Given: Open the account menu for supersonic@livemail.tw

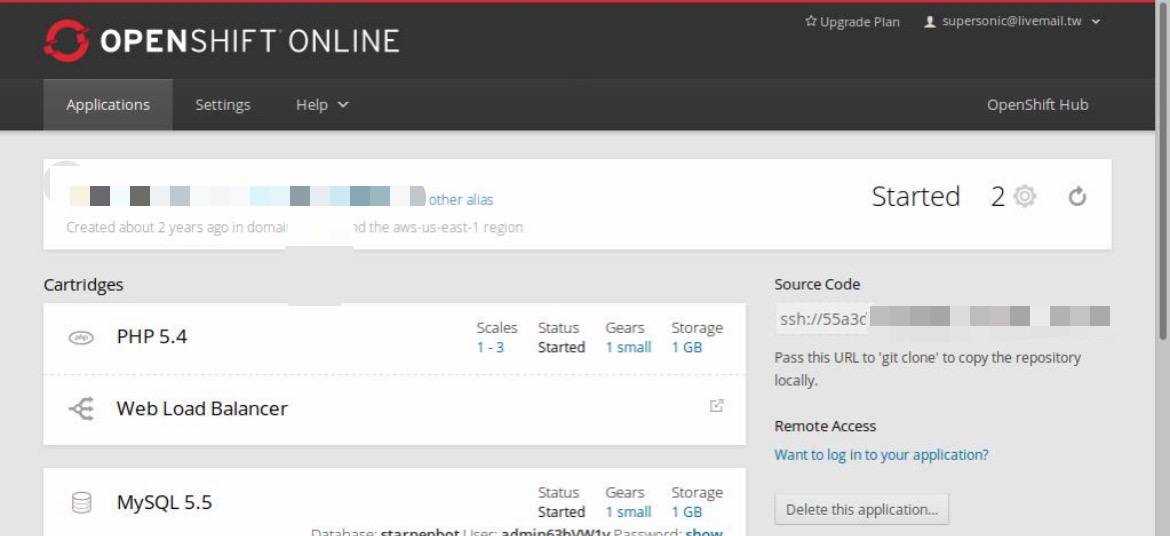Looking at the screenshot, I should tap(1012, 22).
